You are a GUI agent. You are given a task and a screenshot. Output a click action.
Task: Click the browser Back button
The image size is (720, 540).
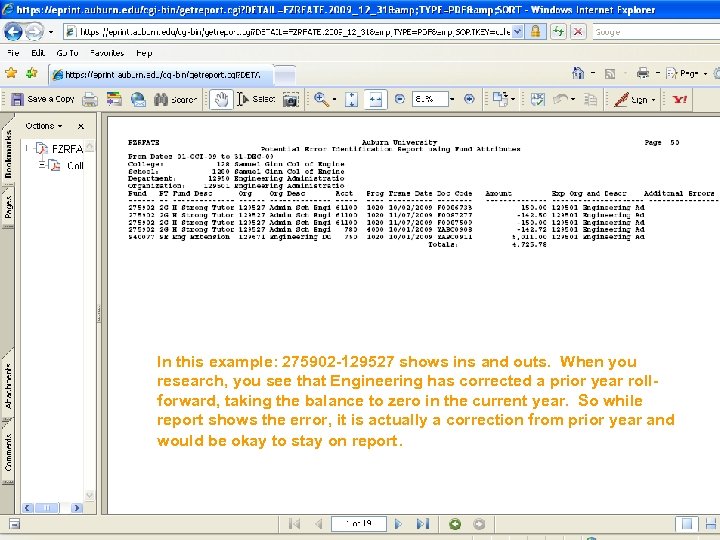(12, 32)
